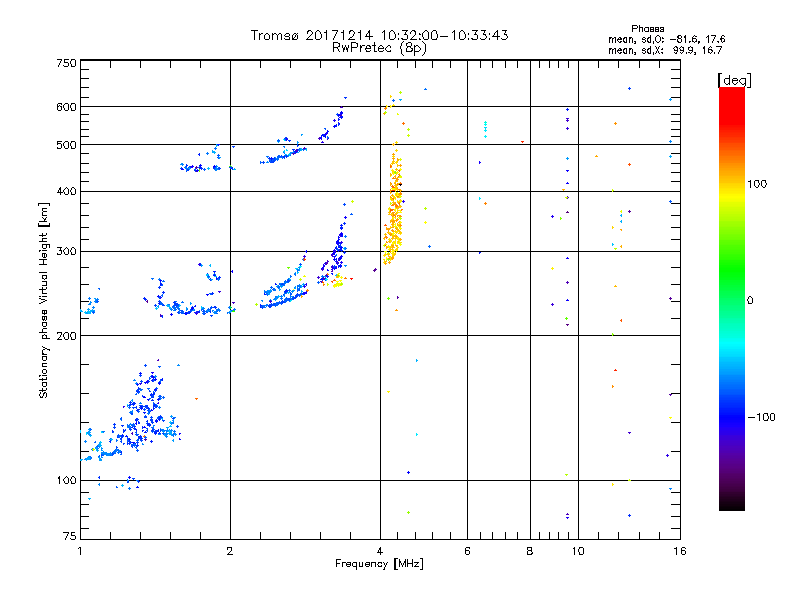This screenshot has height=600, width=800.
Task: Click the x-axis tick label '4'
Action: (x=380, y=551)
